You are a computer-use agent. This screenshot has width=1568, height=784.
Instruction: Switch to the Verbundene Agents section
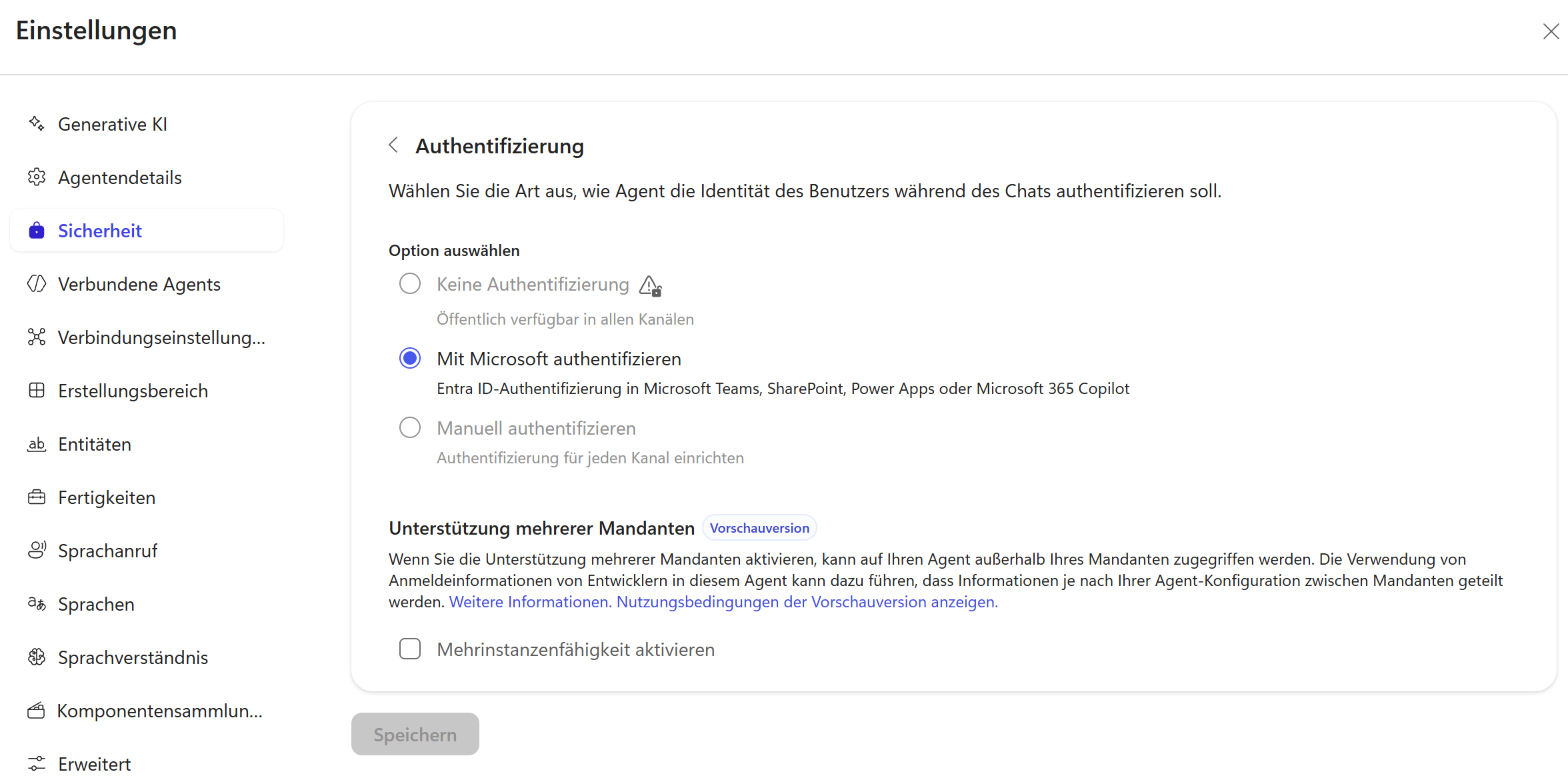pyautogui.click(x=146, y=284)
